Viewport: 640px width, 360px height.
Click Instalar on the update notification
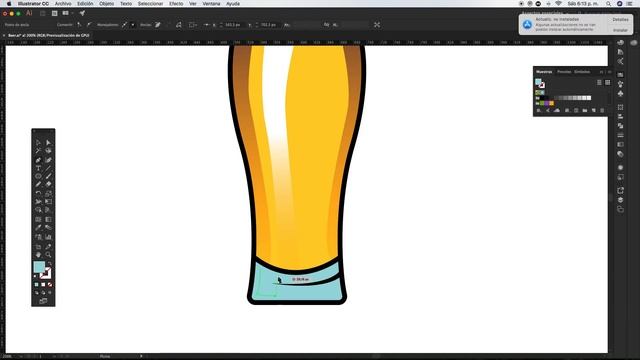click(x=620, y=30)
